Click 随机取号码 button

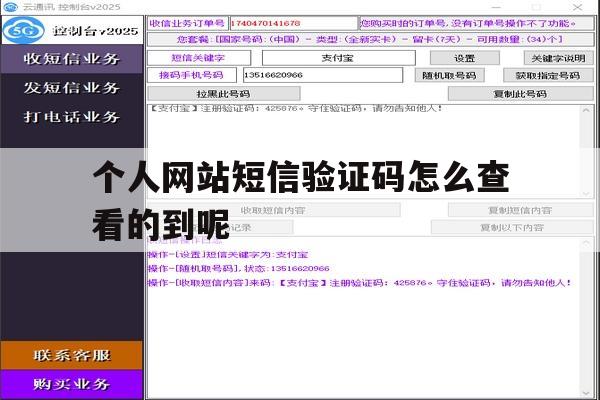tap(449, 75)
